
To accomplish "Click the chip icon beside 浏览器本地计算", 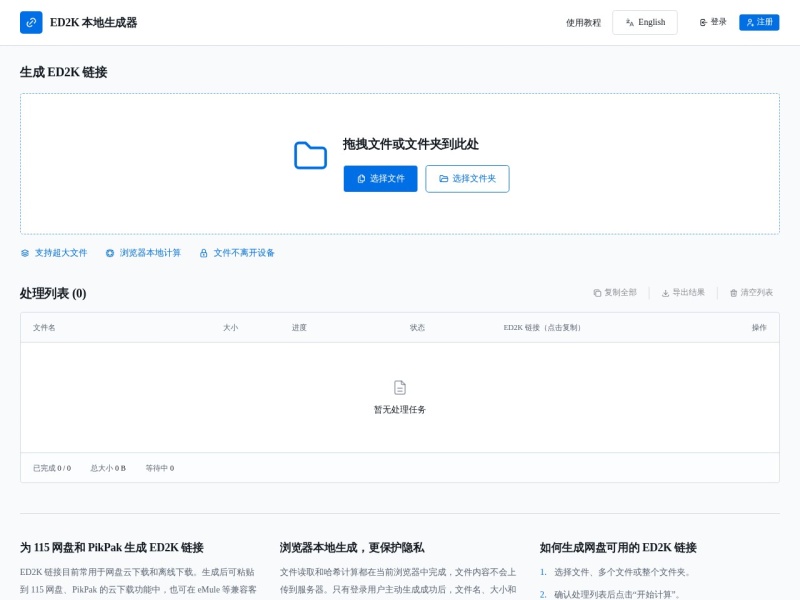I will [110, 253].
